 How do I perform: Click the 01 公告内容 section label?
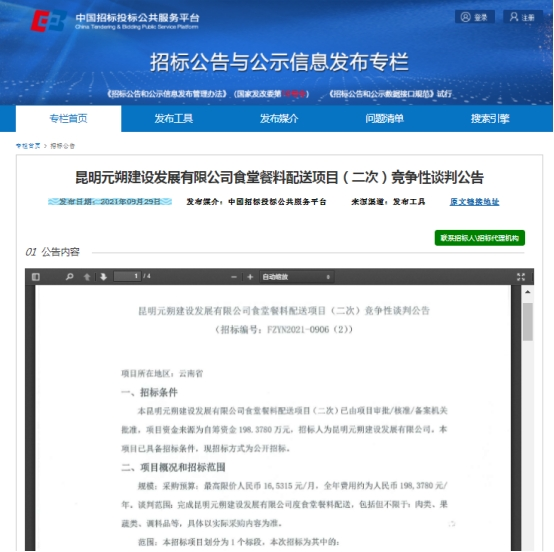point(52,252)
